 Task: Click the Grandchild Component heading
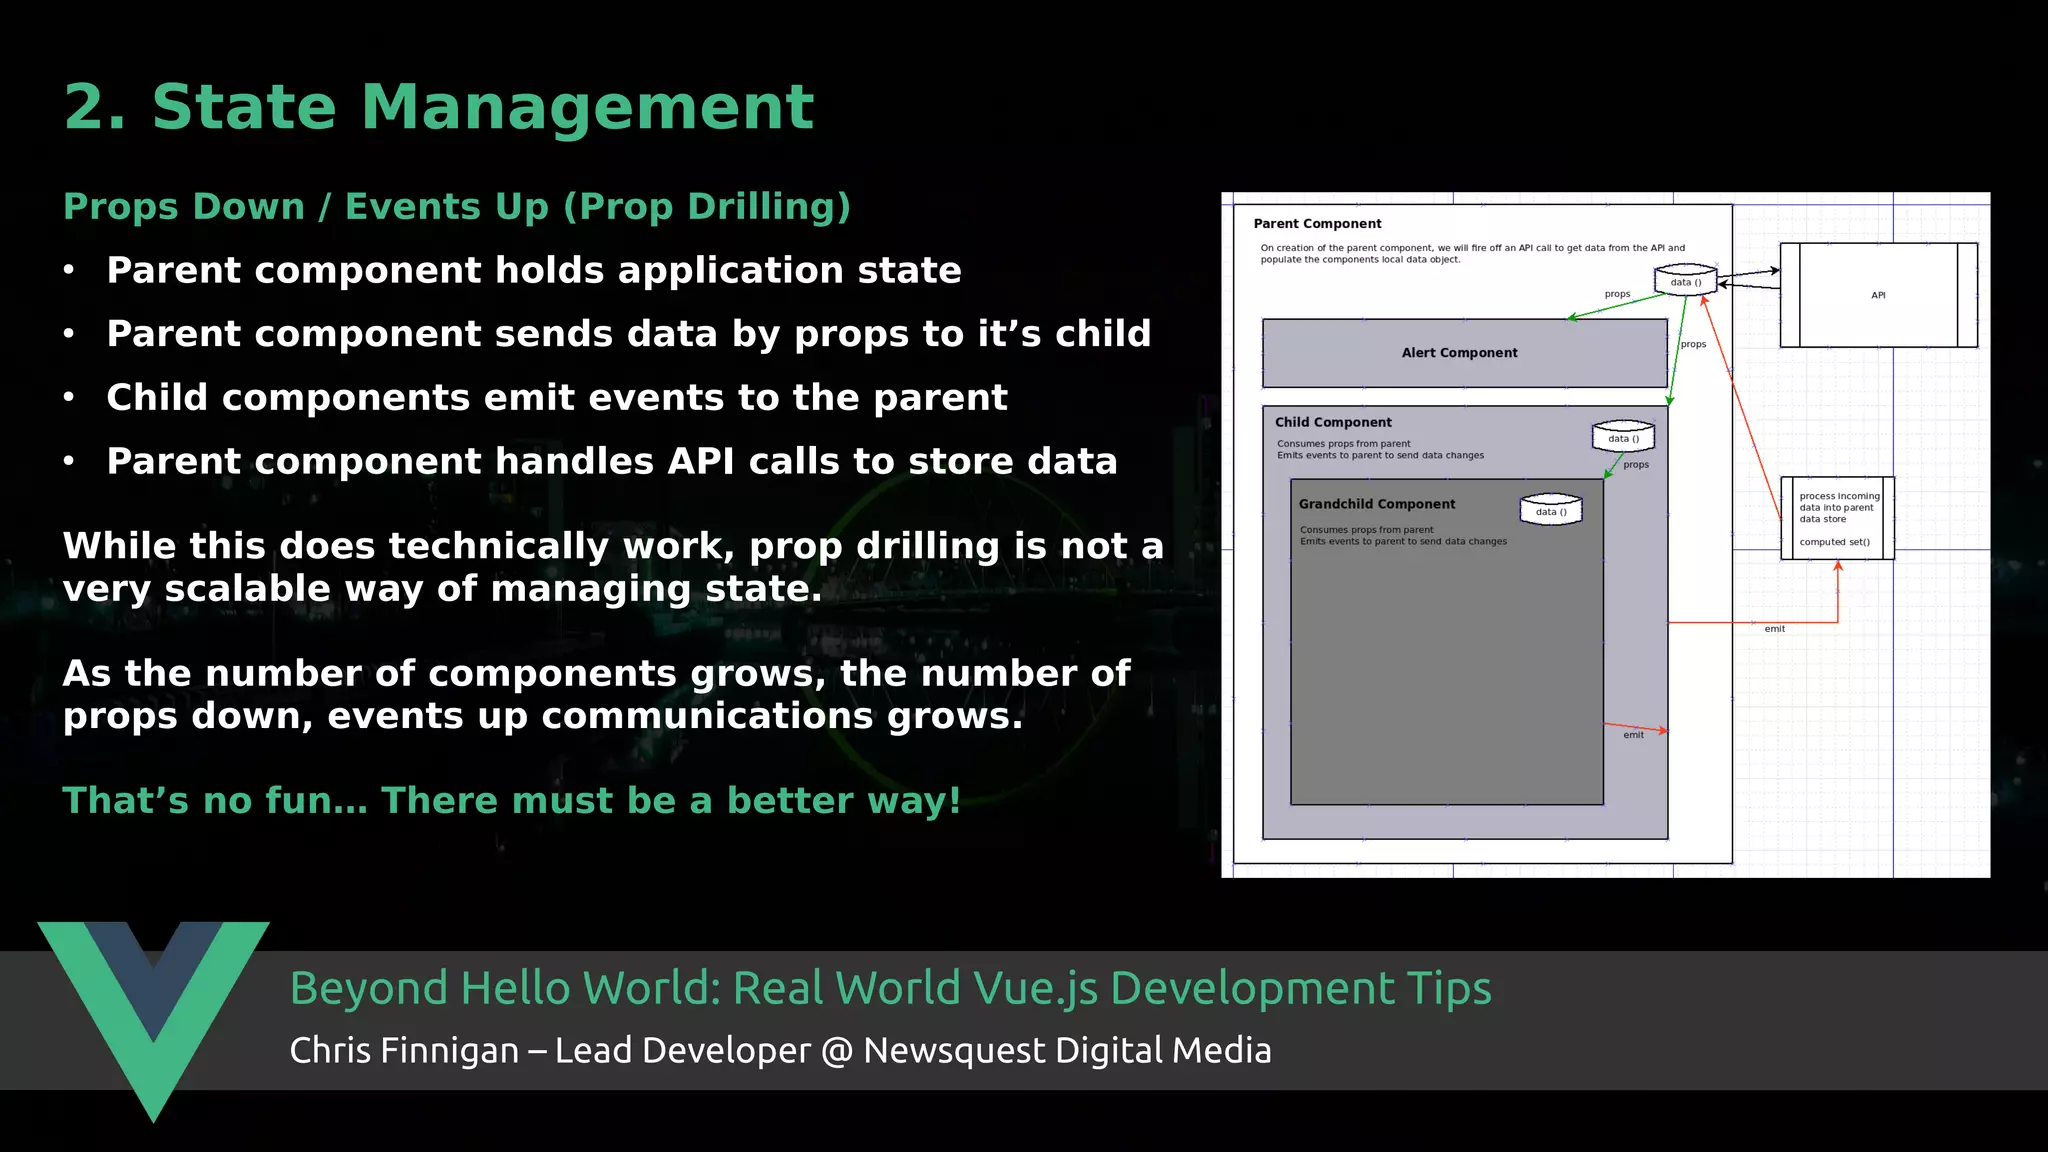click(1376, 504)
